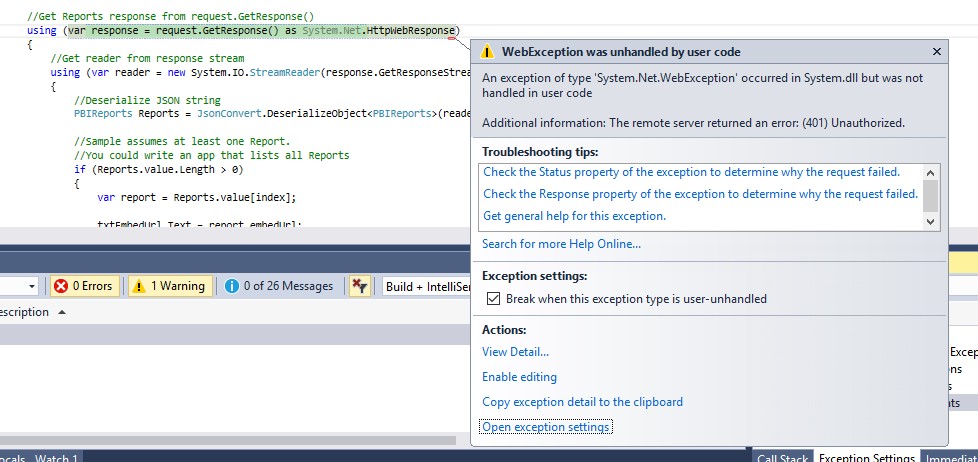Switch to the Watch 1 tab
Screen dimensions: 978x462
(x=56, y=458)
